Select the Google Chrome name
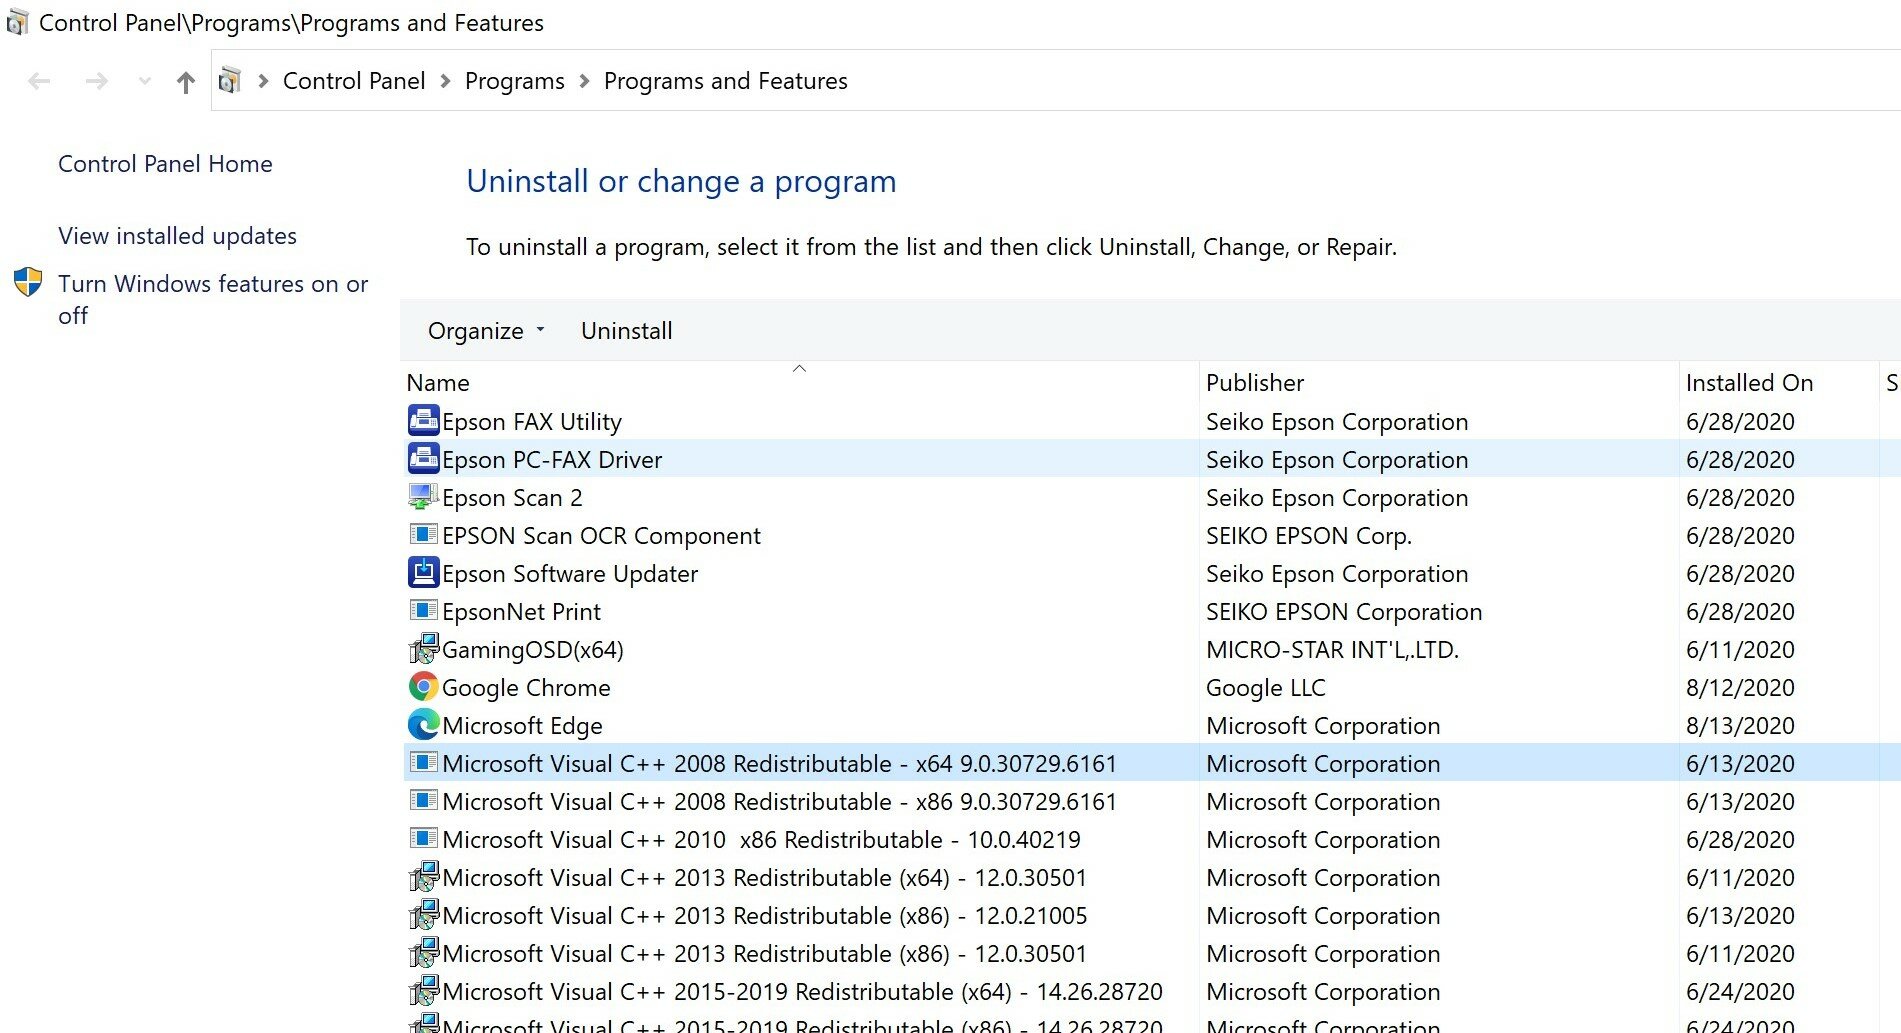The width and height of the screenshot is (1901, 1033). coord(526,688)
